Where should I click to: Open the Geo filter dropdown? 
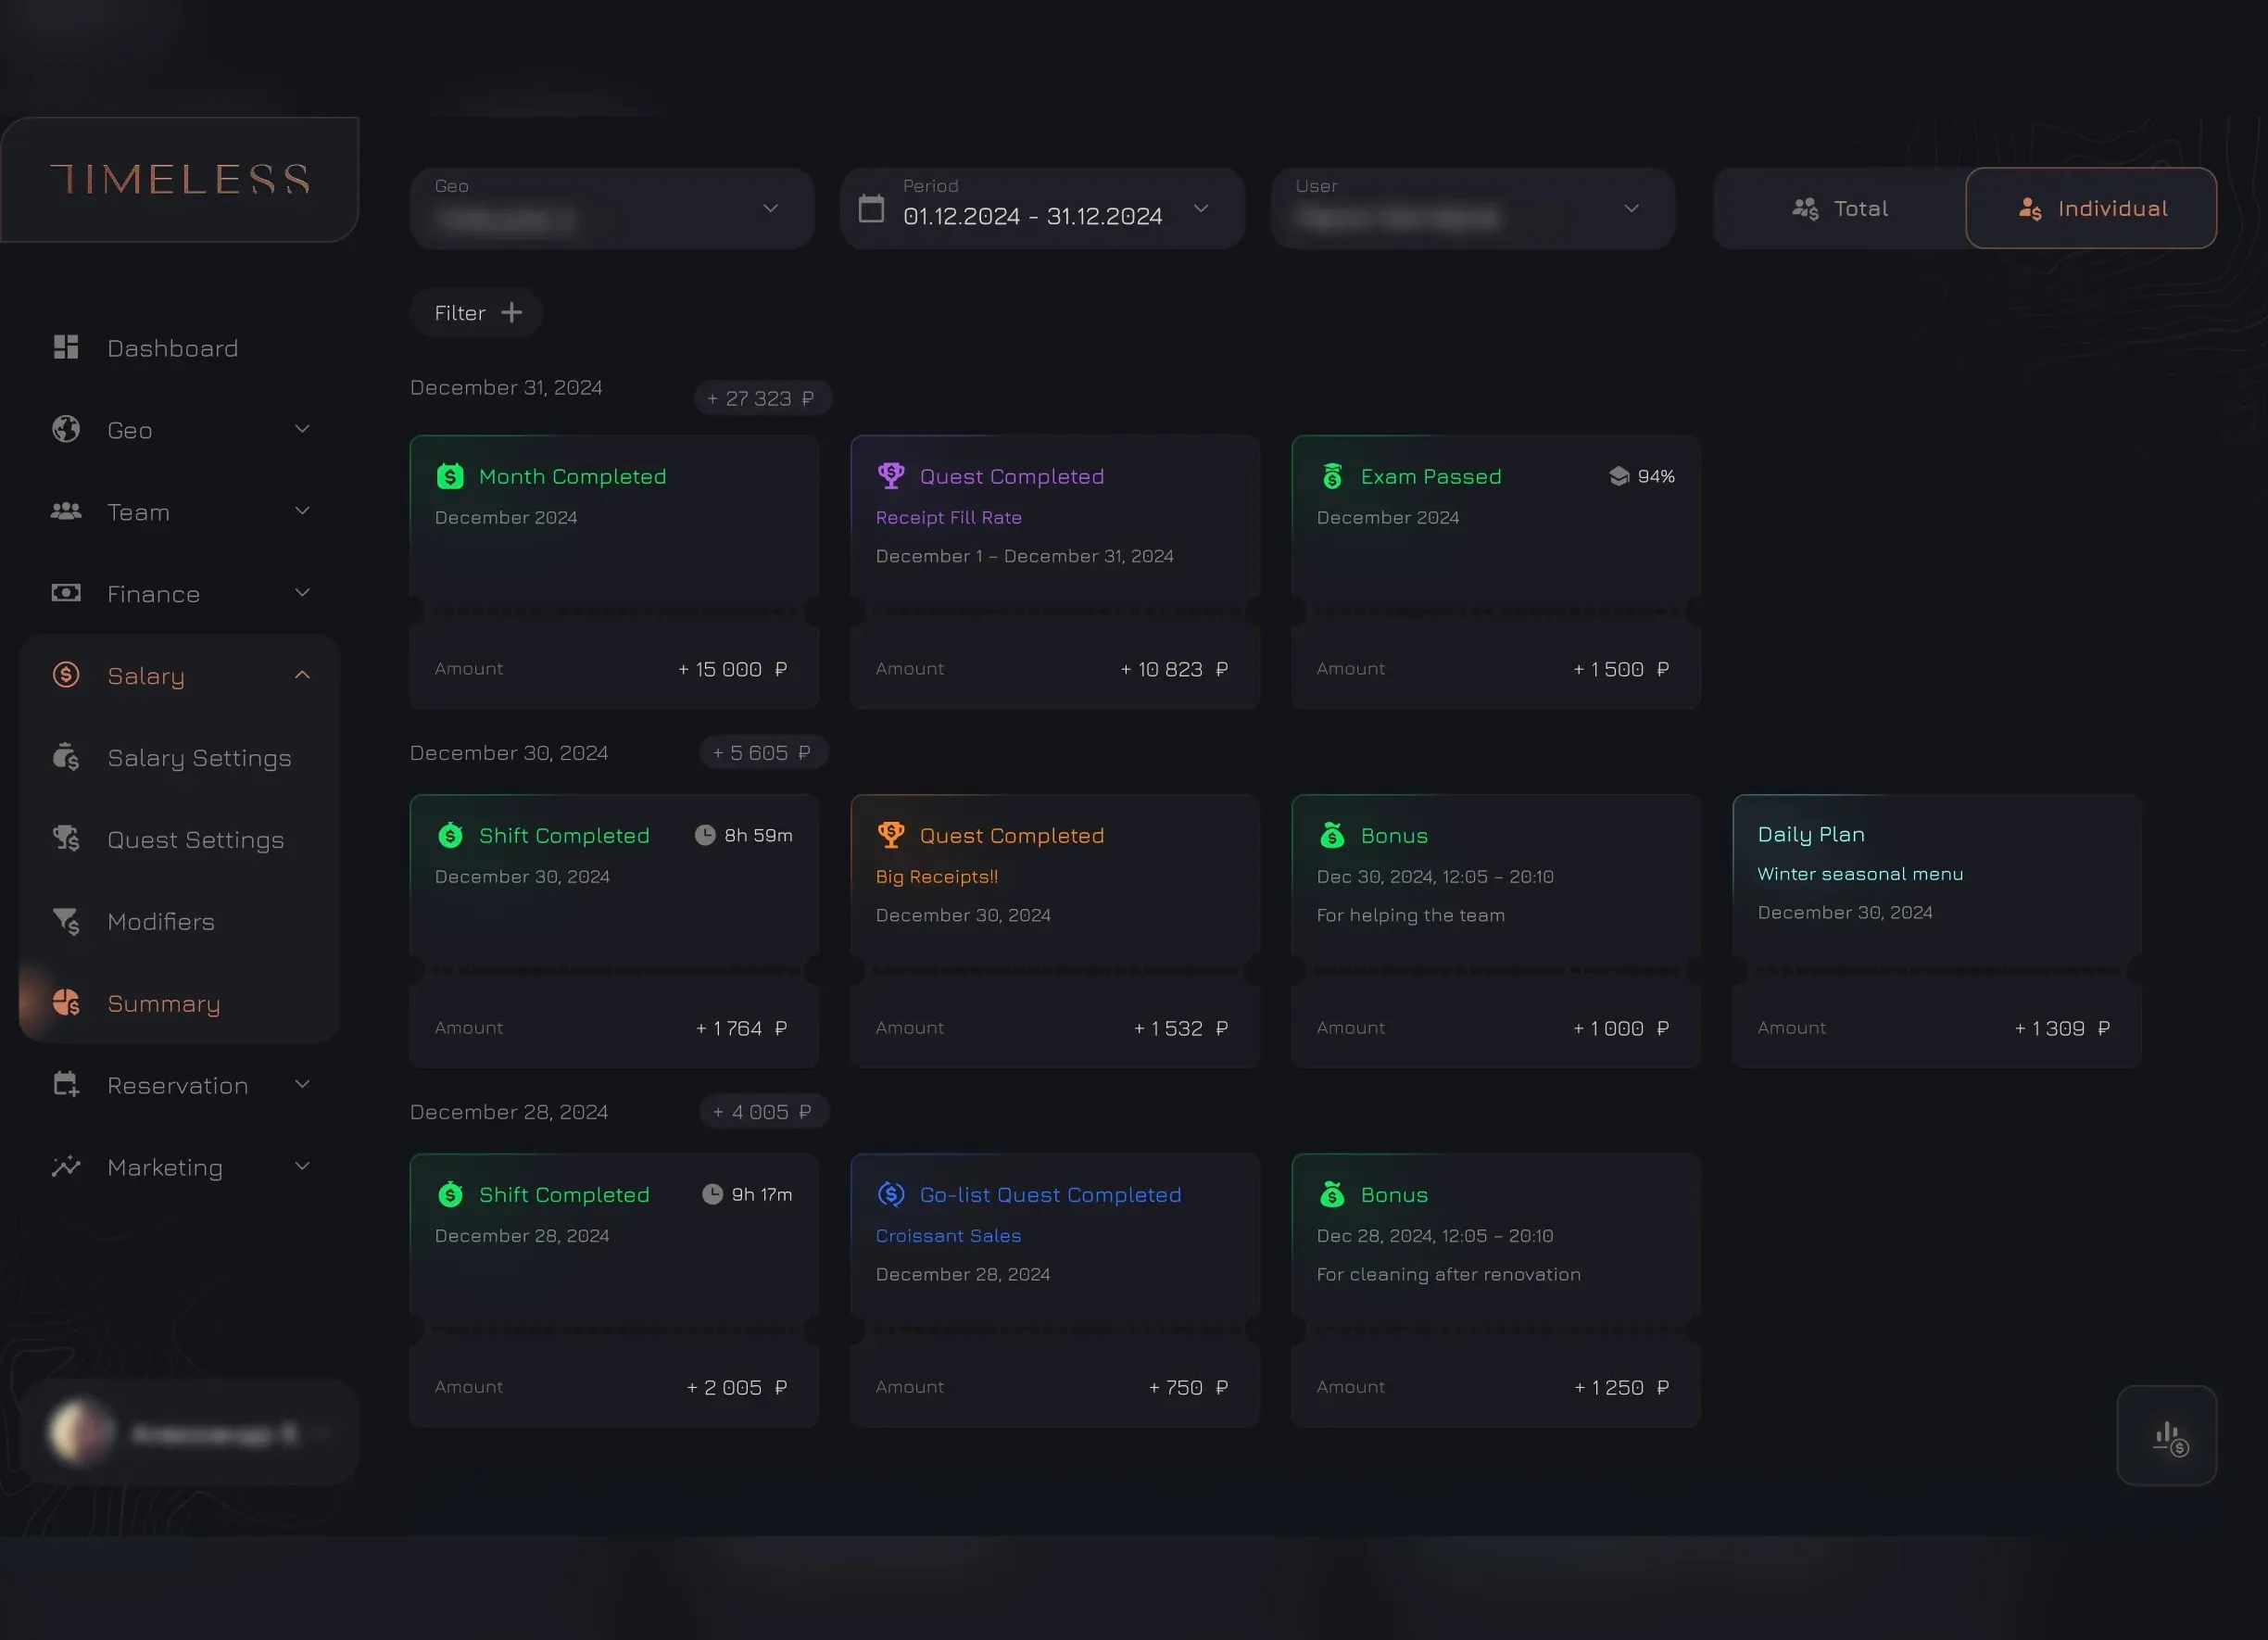tap(612, 208)
